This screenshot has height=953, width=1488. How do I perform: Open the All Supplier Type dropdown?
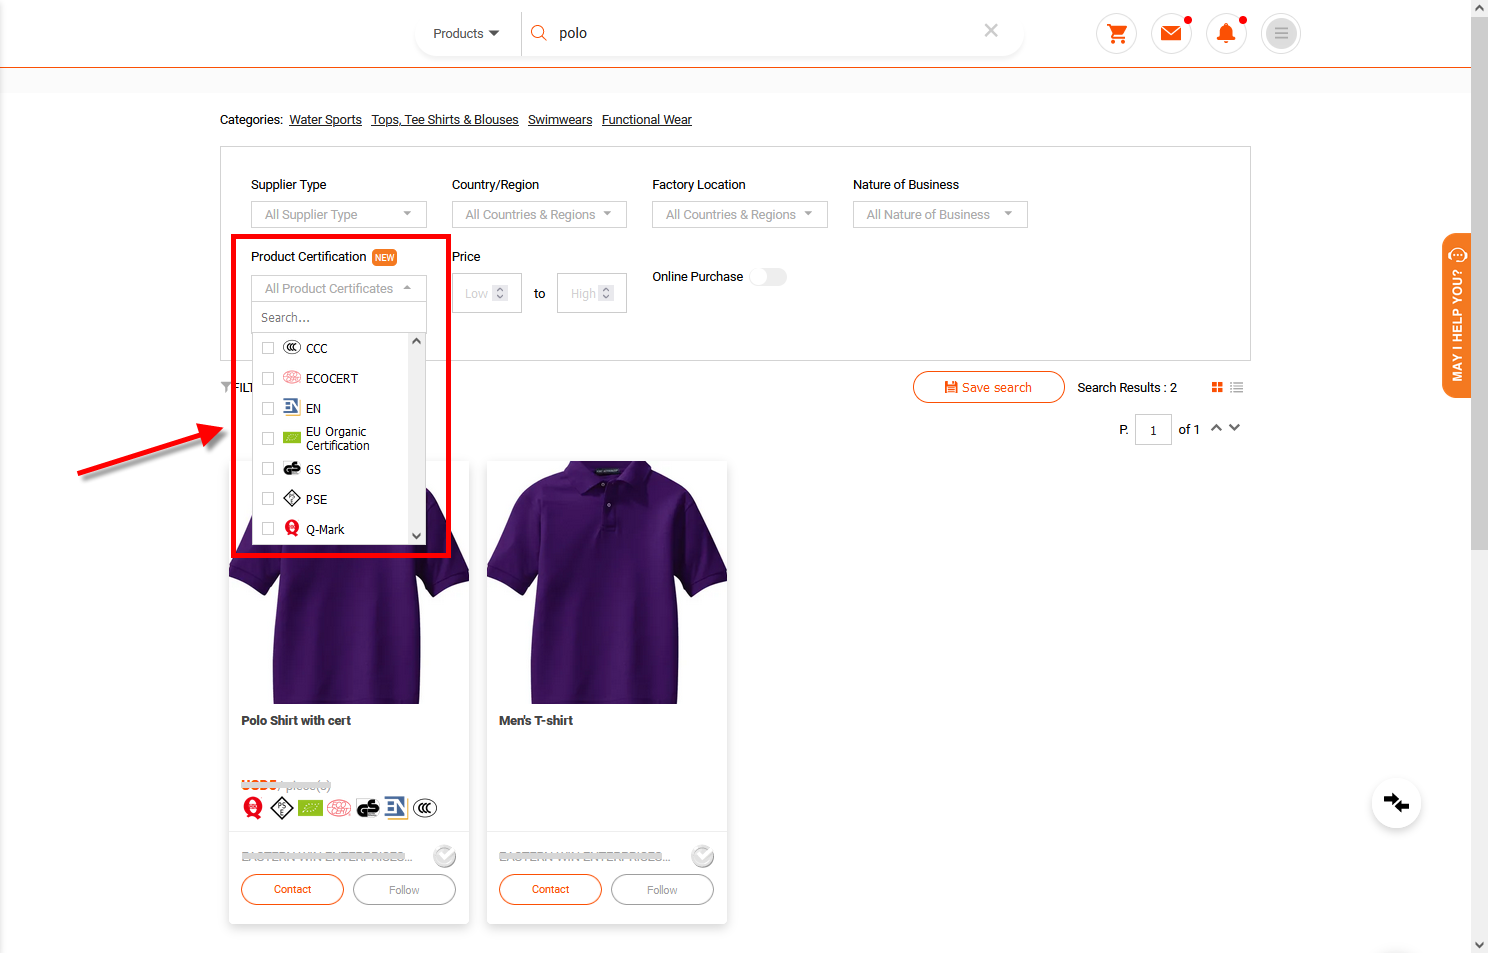tap(339, 215)
